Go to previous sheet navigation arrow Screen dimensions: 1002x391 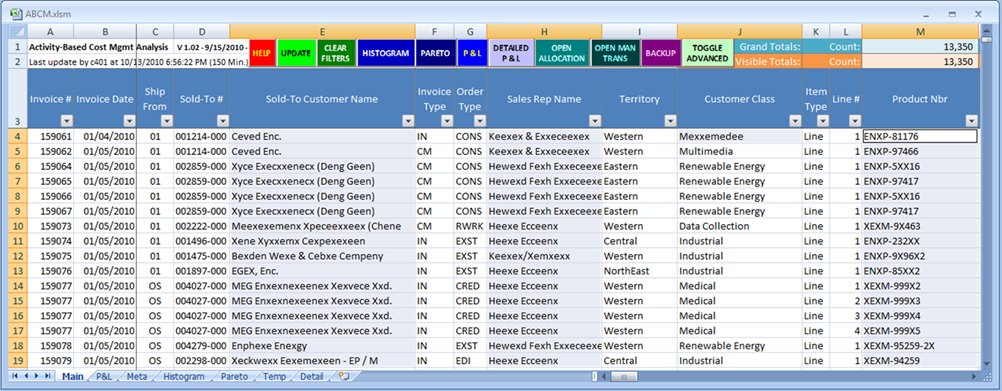coord(26,376)
